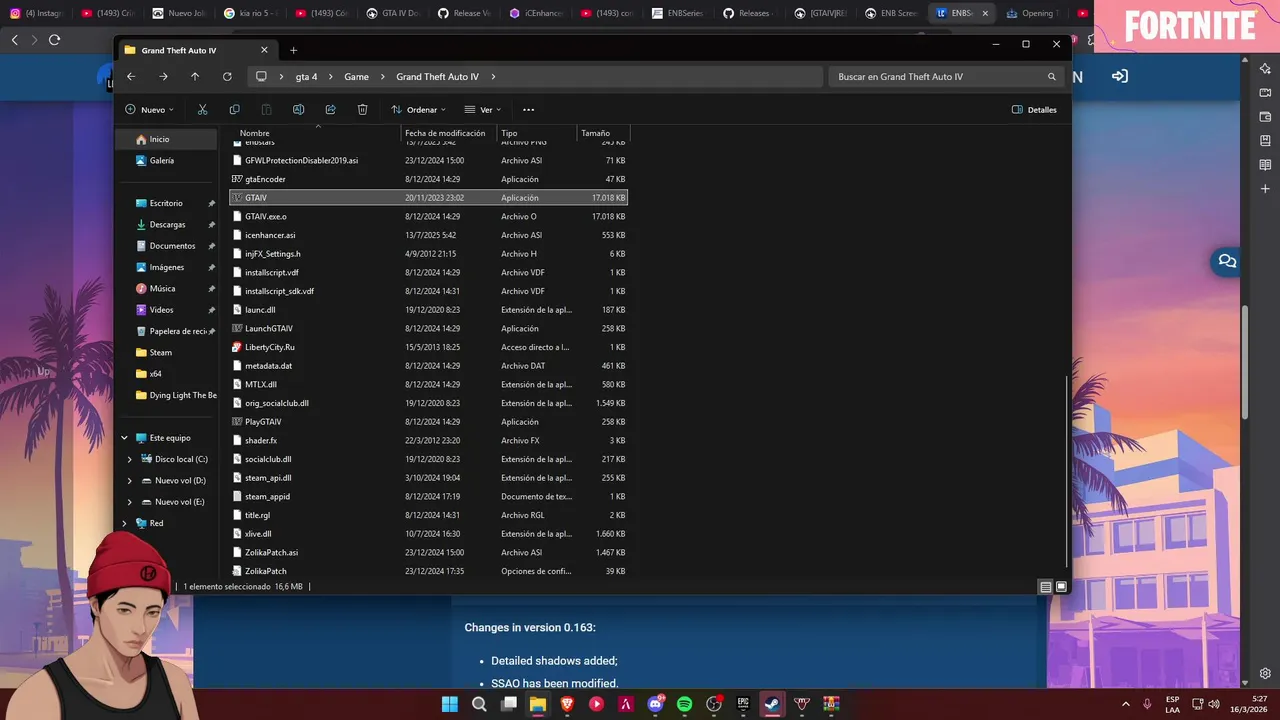1280x720 pixels.
Task: Sort by Fecha de modificación column header
Action: click(445, 133)
